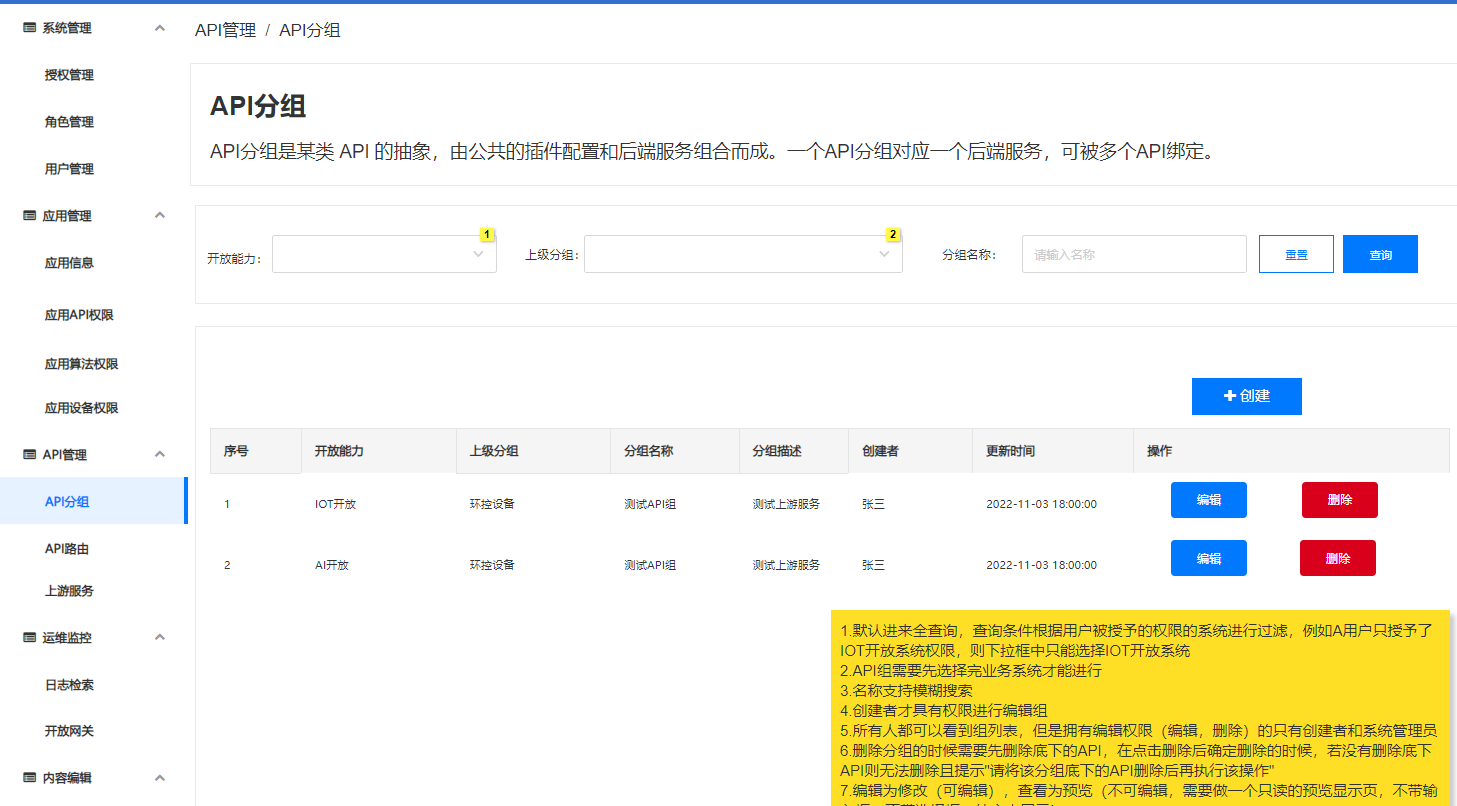Click 编辑 for the IOT开放 row
The width and height of the screenshot is (1457, 806).
[x=1208, y=500]
